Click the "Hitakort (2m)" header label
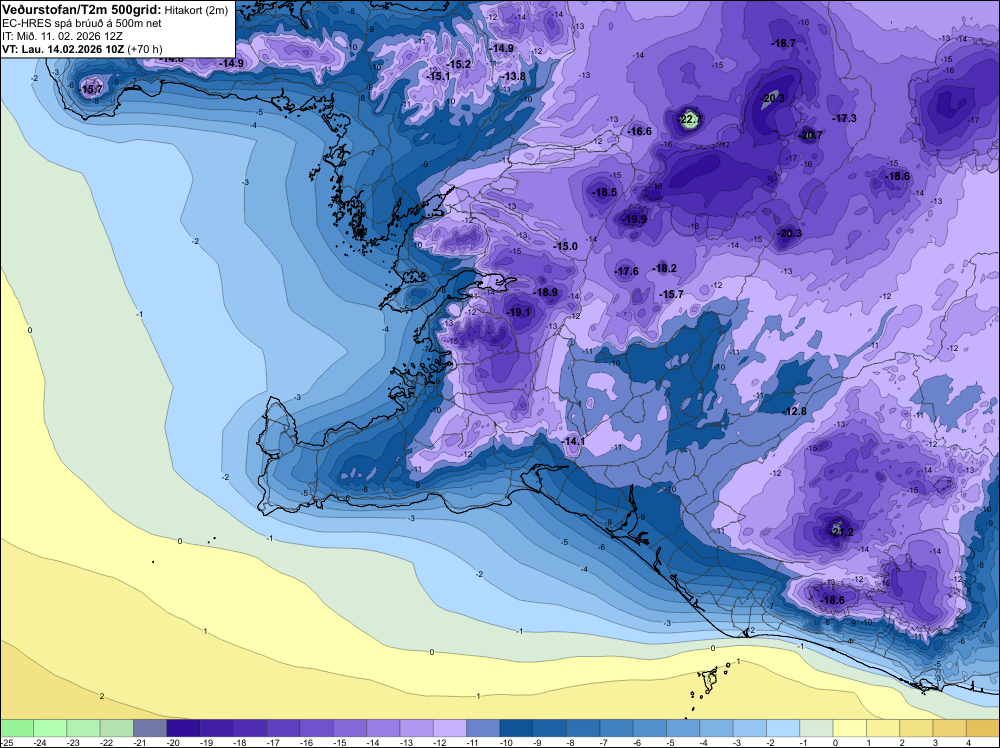The width and height of the screenshot is (1000, 748). (196, 11)
